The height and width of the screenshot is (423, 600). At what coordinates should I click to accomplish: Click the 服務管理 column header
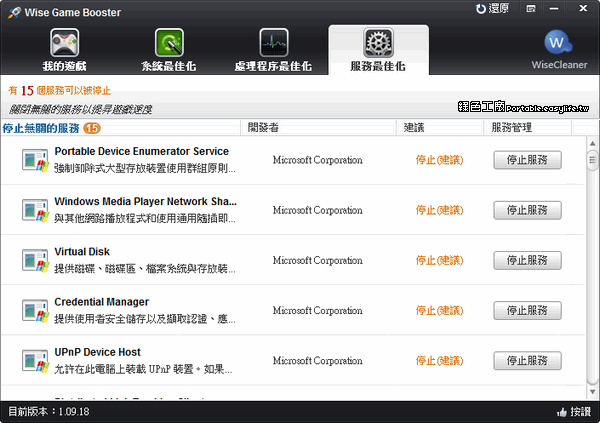click(x=528, y=127)
